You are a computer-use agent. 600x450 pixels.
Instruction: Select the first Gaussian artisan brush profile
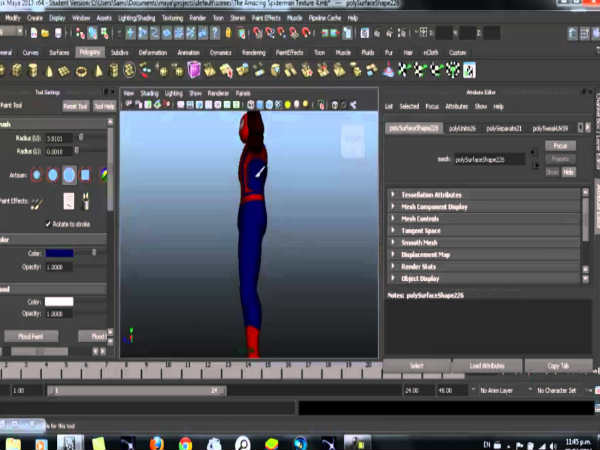click(x=35, y=175)
